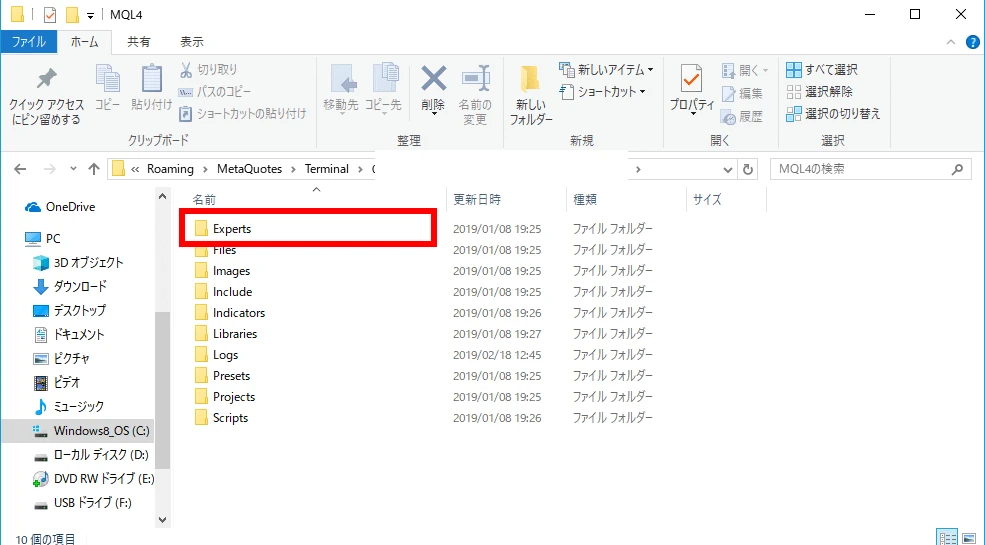Viewport: 985px width, 545px height.
Task: Open address bar history dropdown arrow
Action: click(x=725, y=169)
